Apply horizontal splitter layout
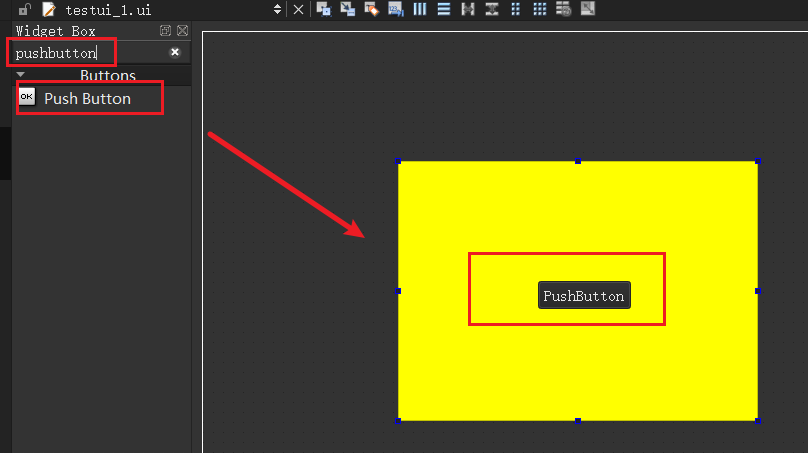Screen dimensions: 808x453 click(x=468, y=9)
